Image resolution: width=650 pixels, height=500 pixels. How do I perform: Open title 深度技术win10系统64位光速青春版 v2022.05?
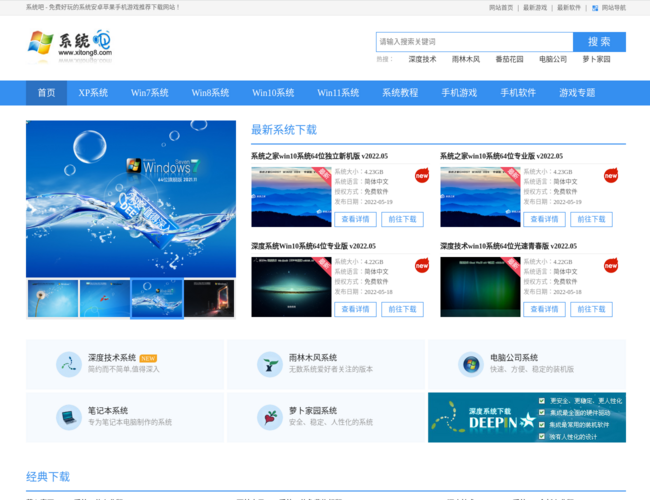[509, 246]
